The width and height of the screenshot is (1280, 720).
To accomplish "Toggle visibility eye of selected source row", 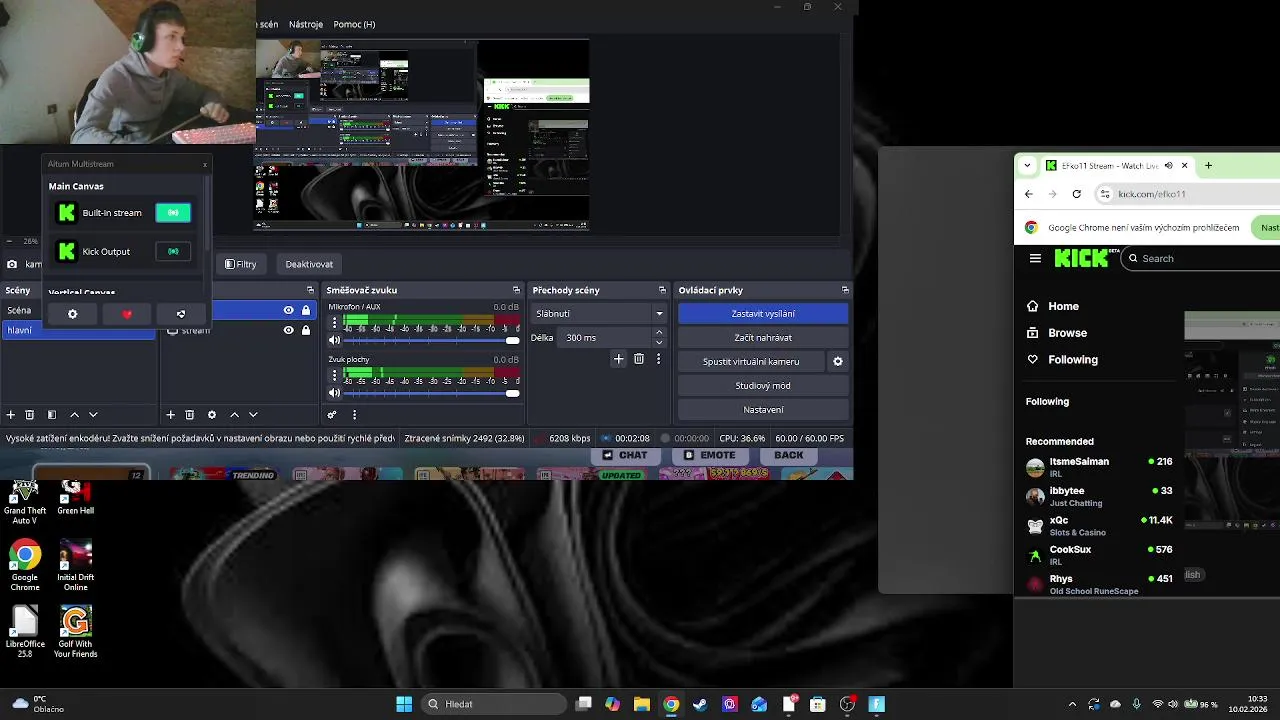I will pyautogui.click(x=288, y=311).
